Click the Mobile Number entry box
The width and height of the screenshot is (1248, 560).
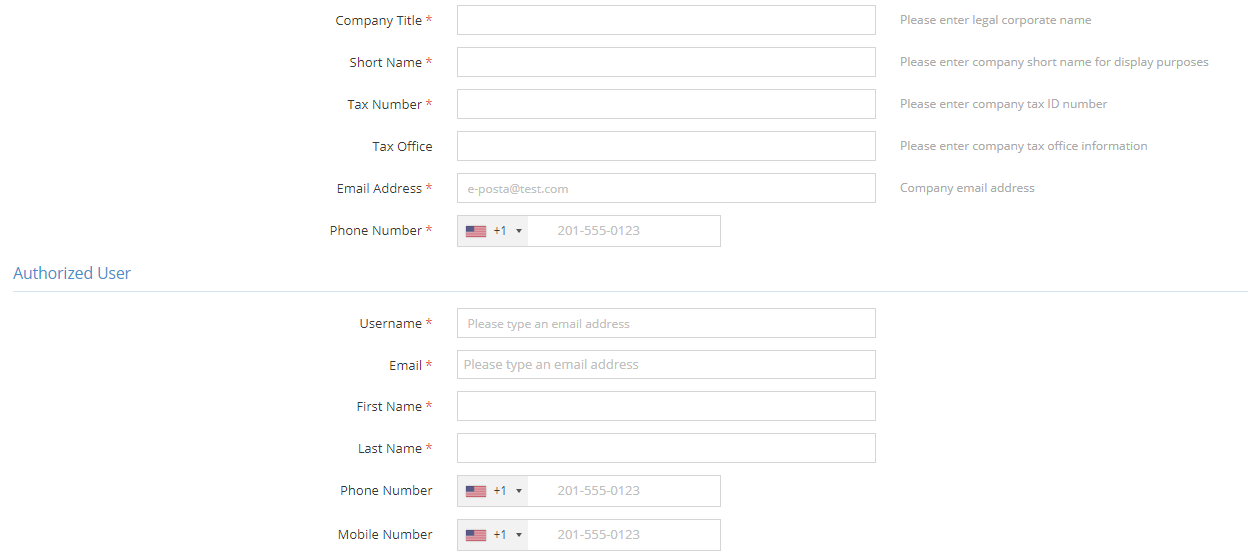[624, 535]
